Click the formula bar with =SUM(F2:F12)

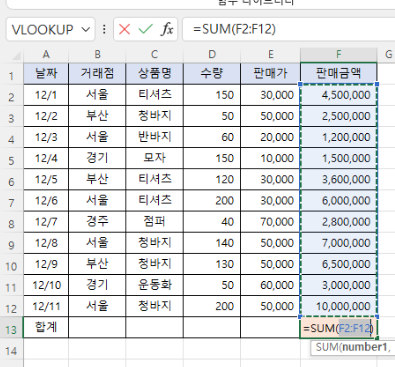click(289, 29)
